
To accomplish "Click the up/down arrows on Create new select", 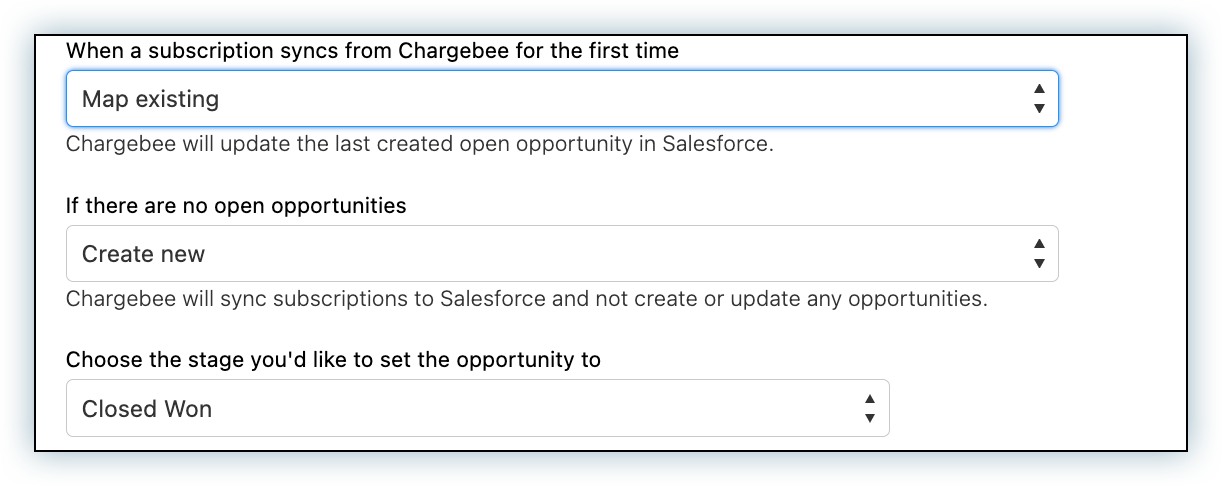I will pos(1039,254).
